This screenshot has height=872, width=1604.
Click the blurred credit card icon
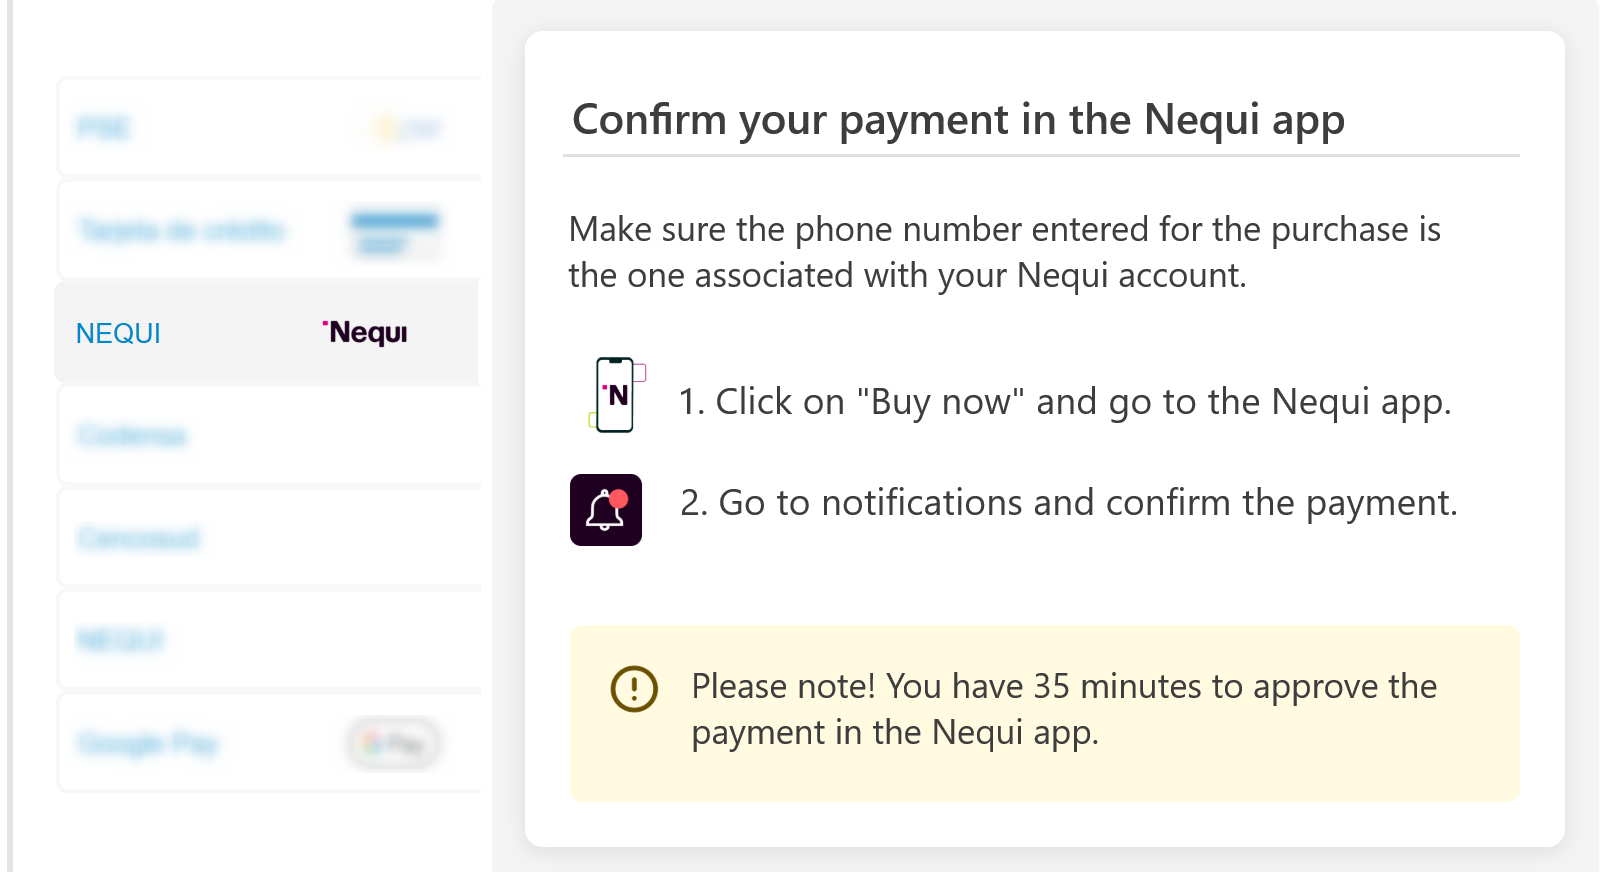click(x=395, y=232)
